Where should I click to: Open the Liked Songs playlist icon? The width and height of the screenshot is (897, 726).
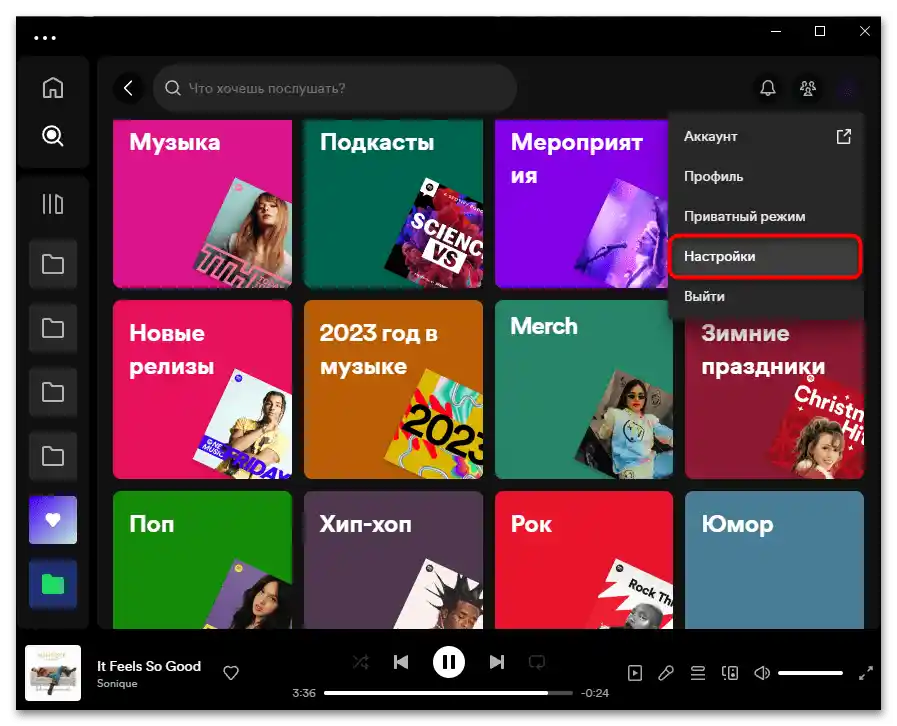(x=52, y=520)
